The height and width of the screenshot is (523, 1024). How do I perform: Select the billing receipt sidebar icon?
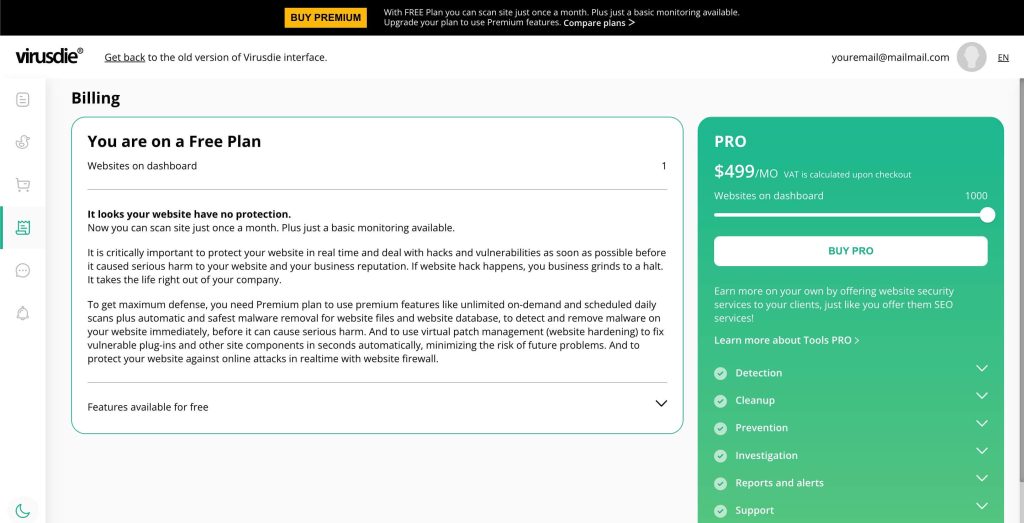[23, 228]
